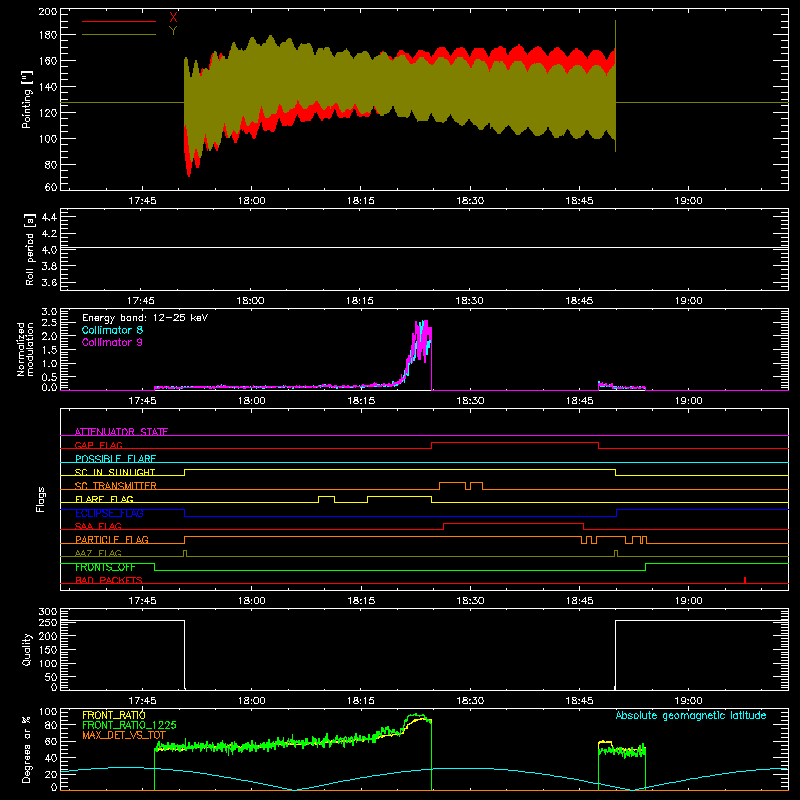The width and height of the screenshot is (800, 800).
Task: Click the ATTENUATOR_STATE flag label
Action: (121, 432)
